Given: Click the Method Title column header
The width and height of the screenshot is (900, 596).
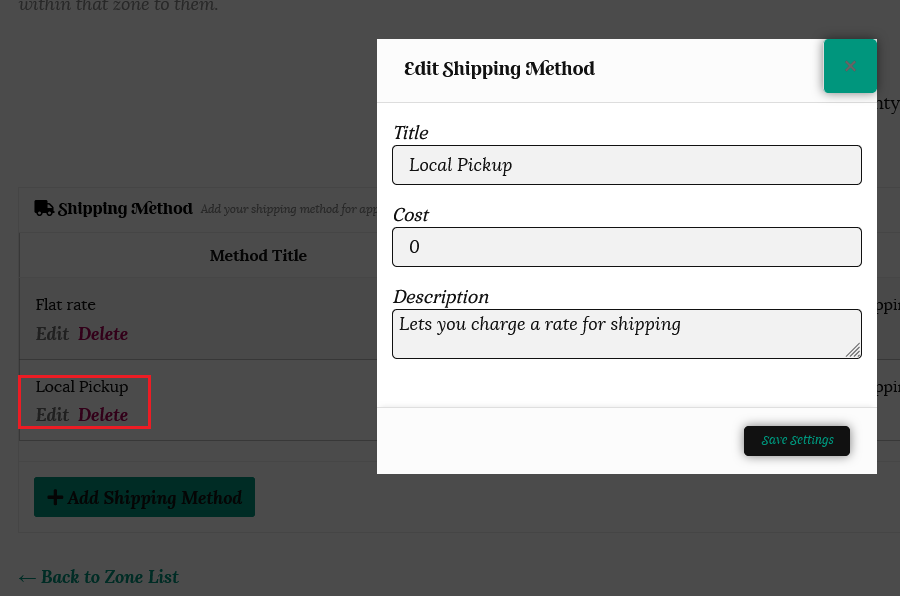Looking at the screenshot, I should tap(258, 256).
